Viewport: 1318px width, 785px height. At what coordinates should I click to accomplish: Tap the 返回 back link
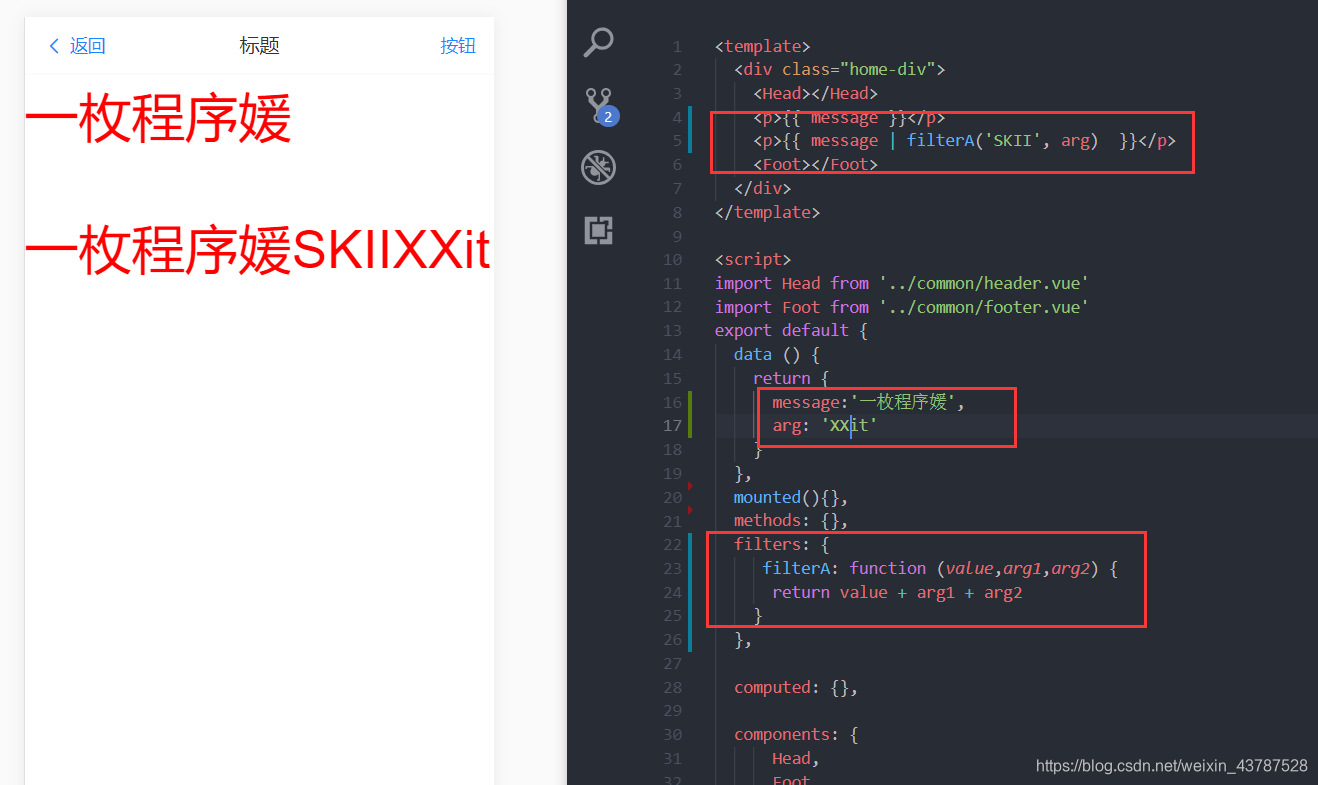click(x=87, y=46)
